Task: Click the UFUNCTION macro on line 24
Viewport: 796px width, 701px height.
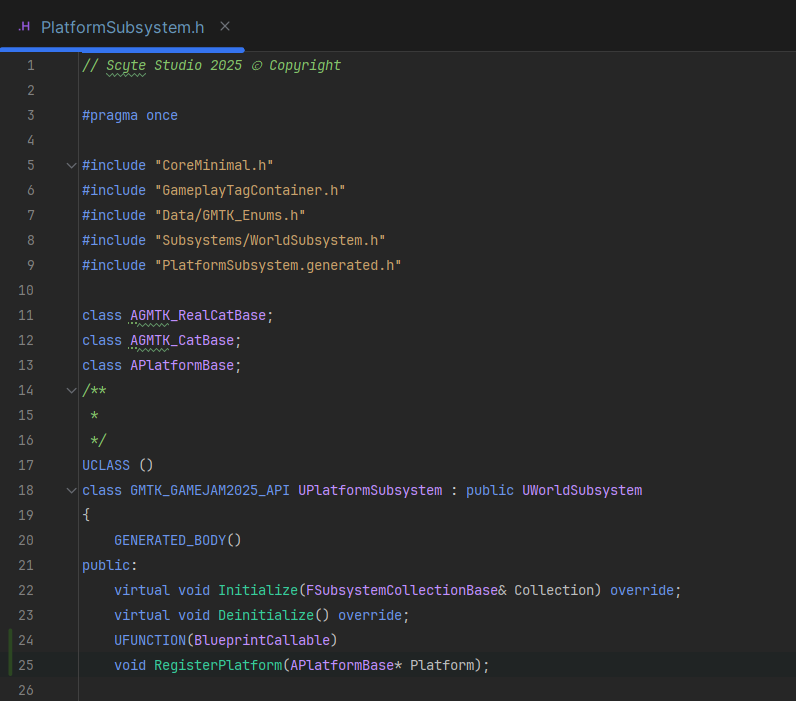Action: [x=150, y=641]
